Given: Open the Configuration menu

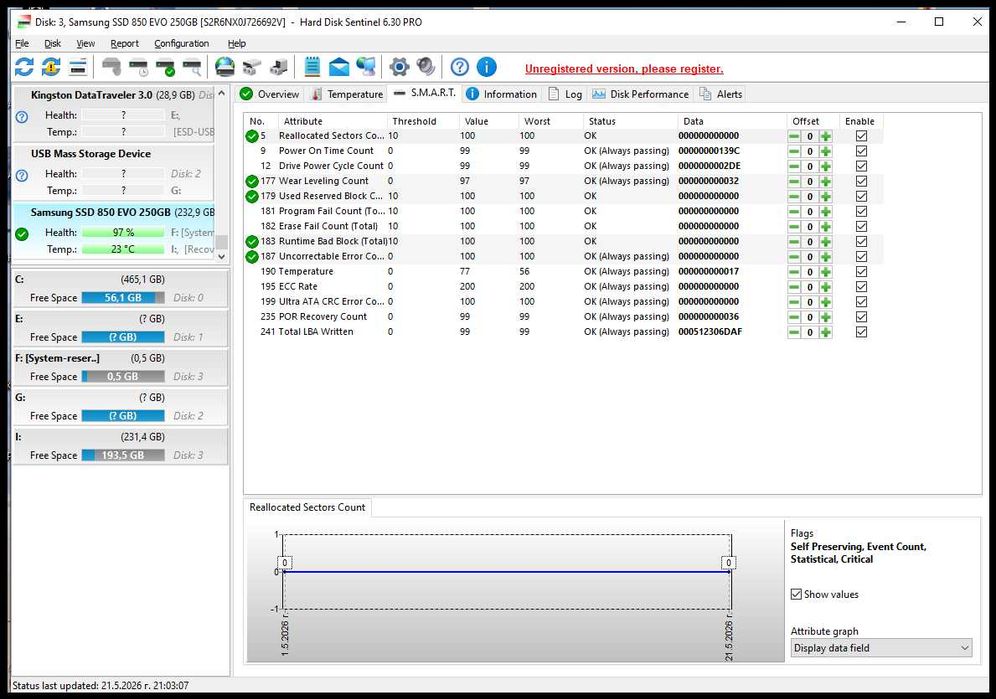Looking at the screenshot, I should coord(182,43).
